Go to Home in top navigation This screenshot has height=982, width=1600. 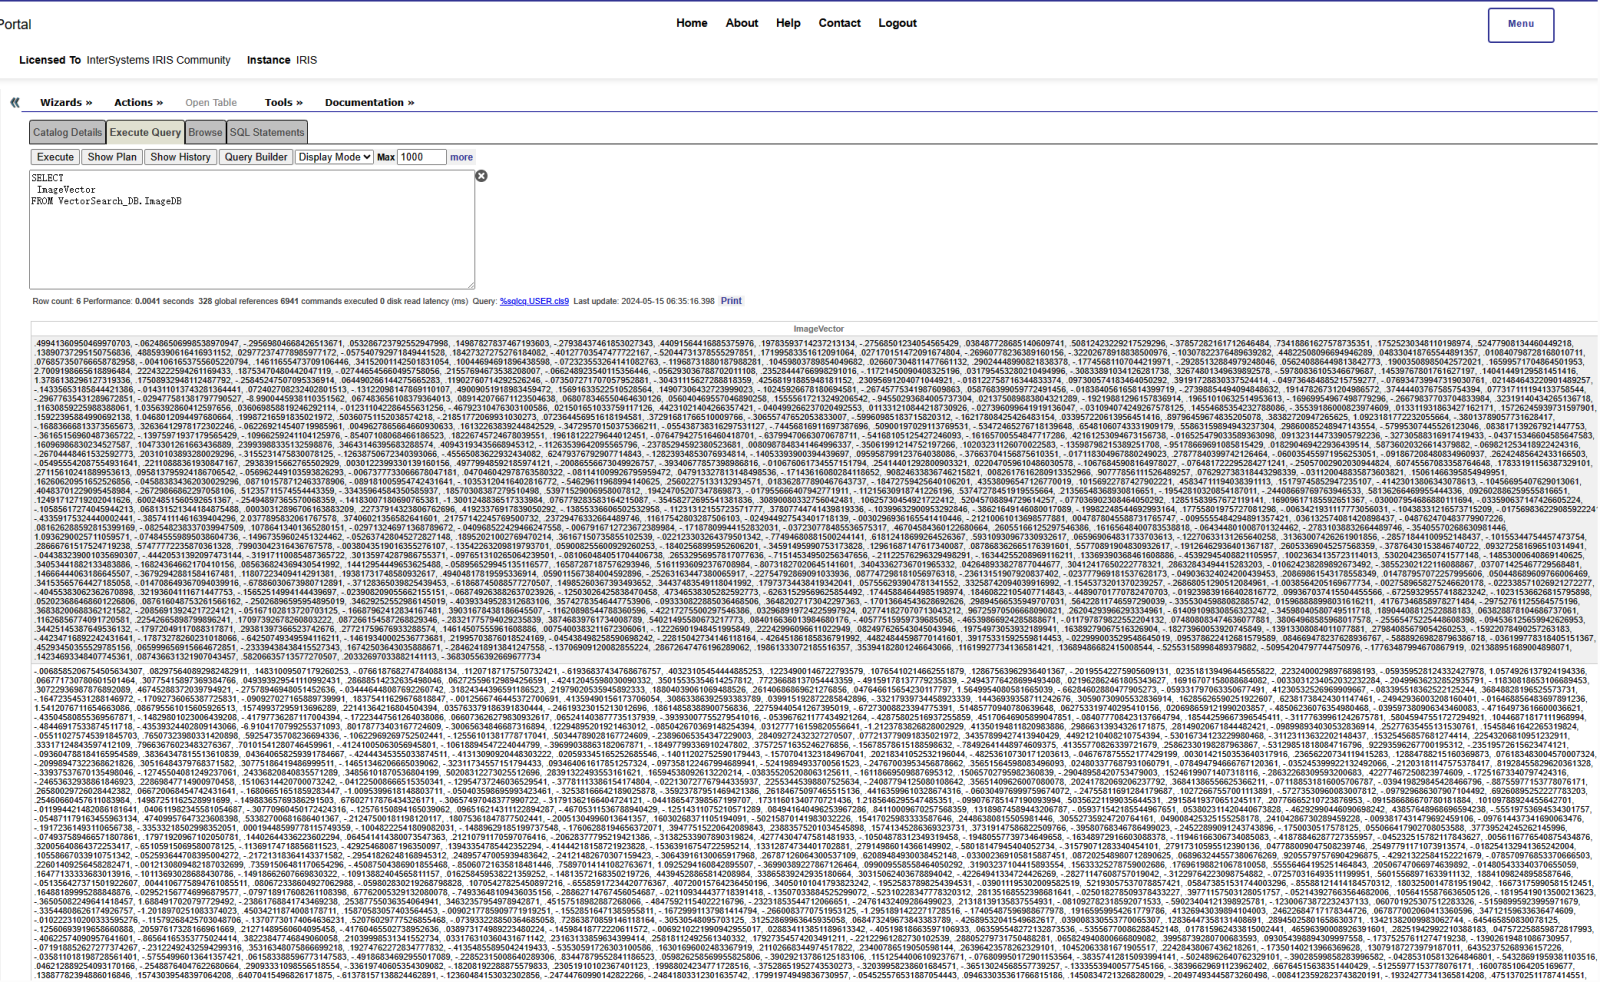coord(691,23)
